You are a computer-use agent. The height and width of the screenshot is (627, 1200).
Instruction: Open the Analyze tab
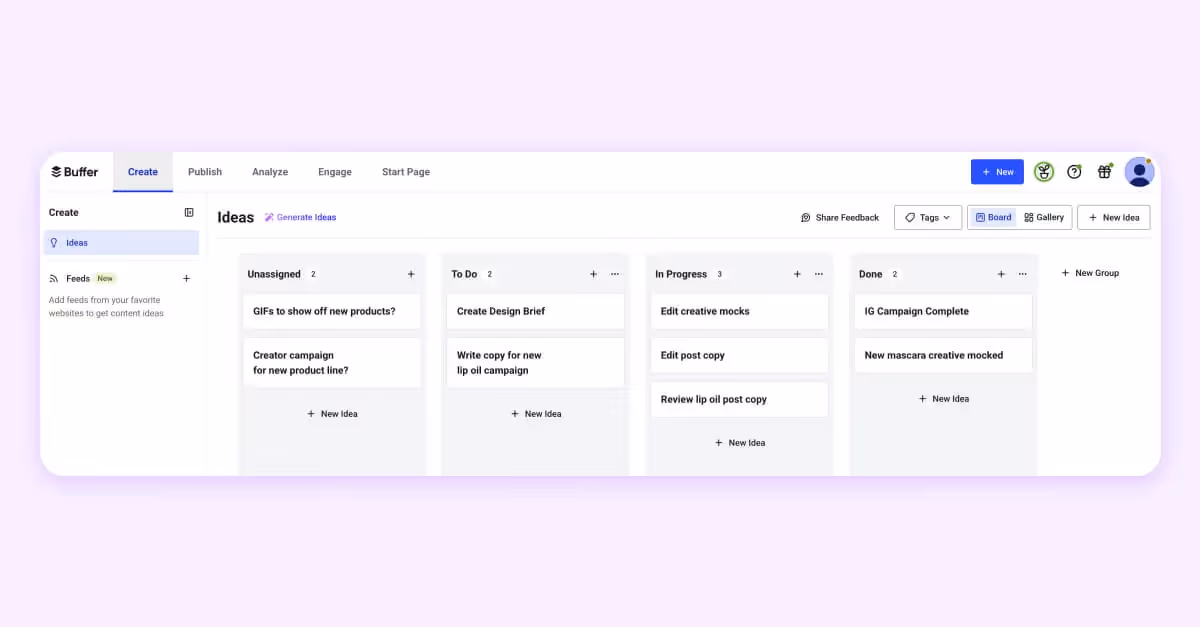tap(269, 172)
